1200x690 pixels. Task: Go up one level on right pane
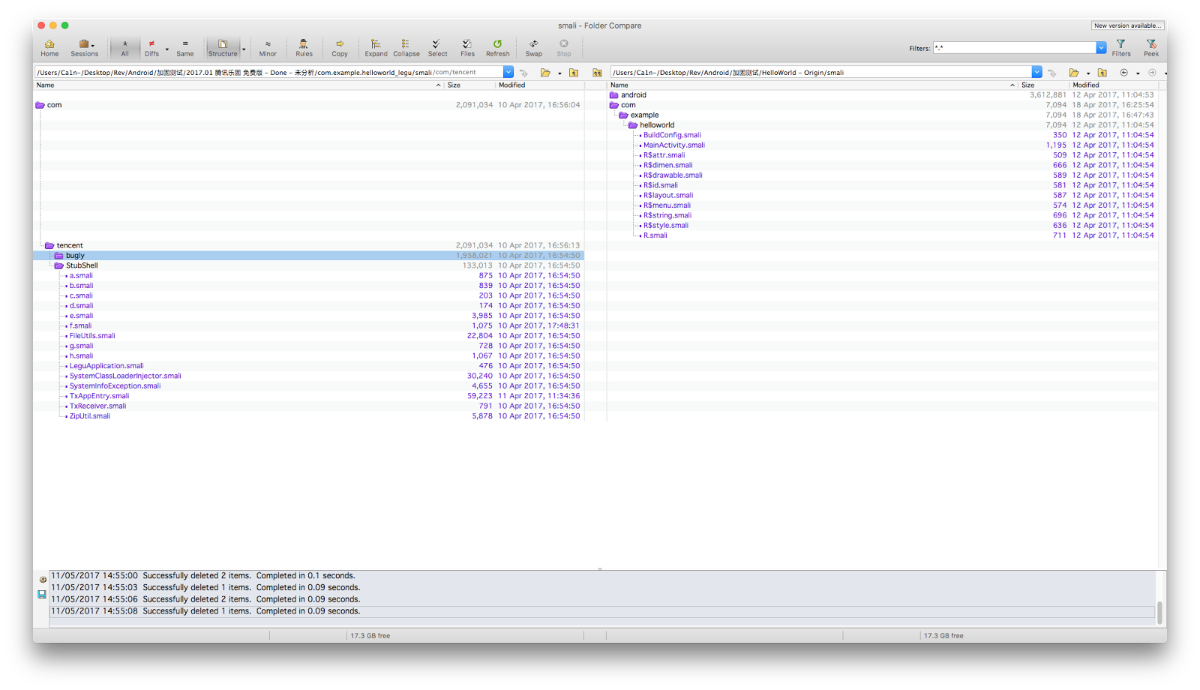click(x=1101, y=72)
